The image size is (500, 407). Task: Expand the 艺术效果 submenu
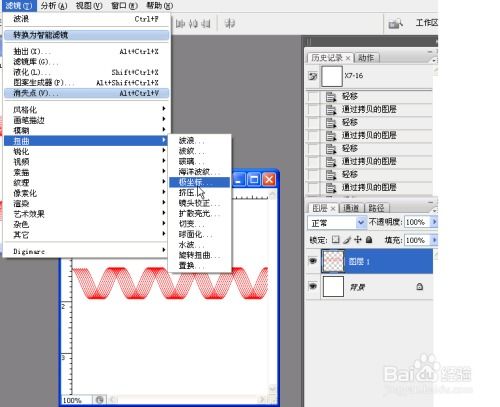[87, 214]
